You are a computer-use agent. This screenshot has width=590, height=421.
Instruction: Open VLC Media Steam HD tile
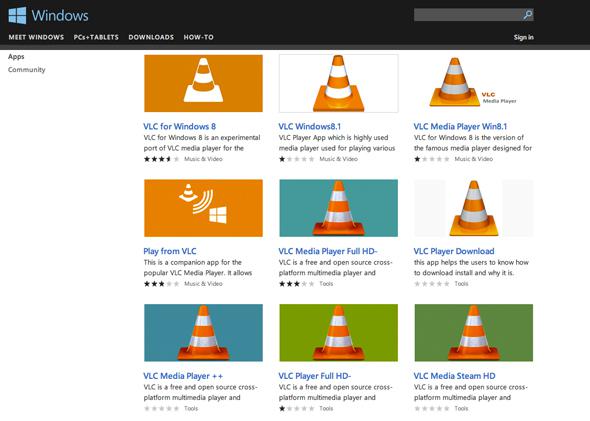pos(473,333)
